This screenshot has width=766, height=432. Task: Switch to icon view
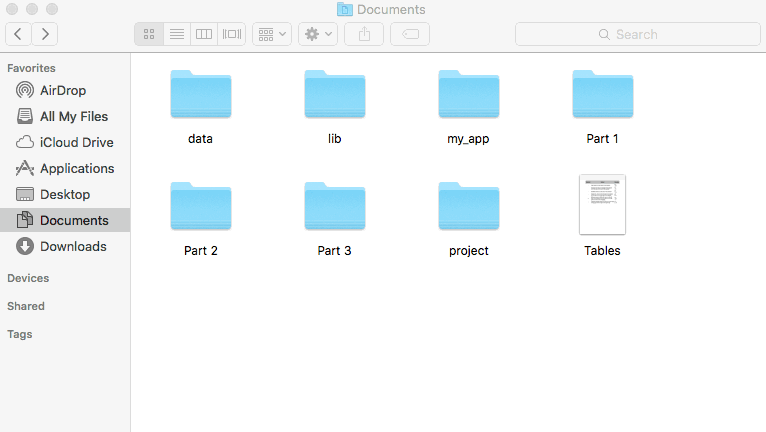point(149,34)
